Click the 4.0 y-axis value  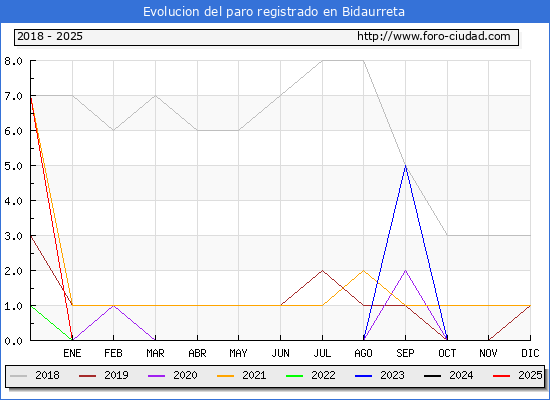click(x=13, y=201)
